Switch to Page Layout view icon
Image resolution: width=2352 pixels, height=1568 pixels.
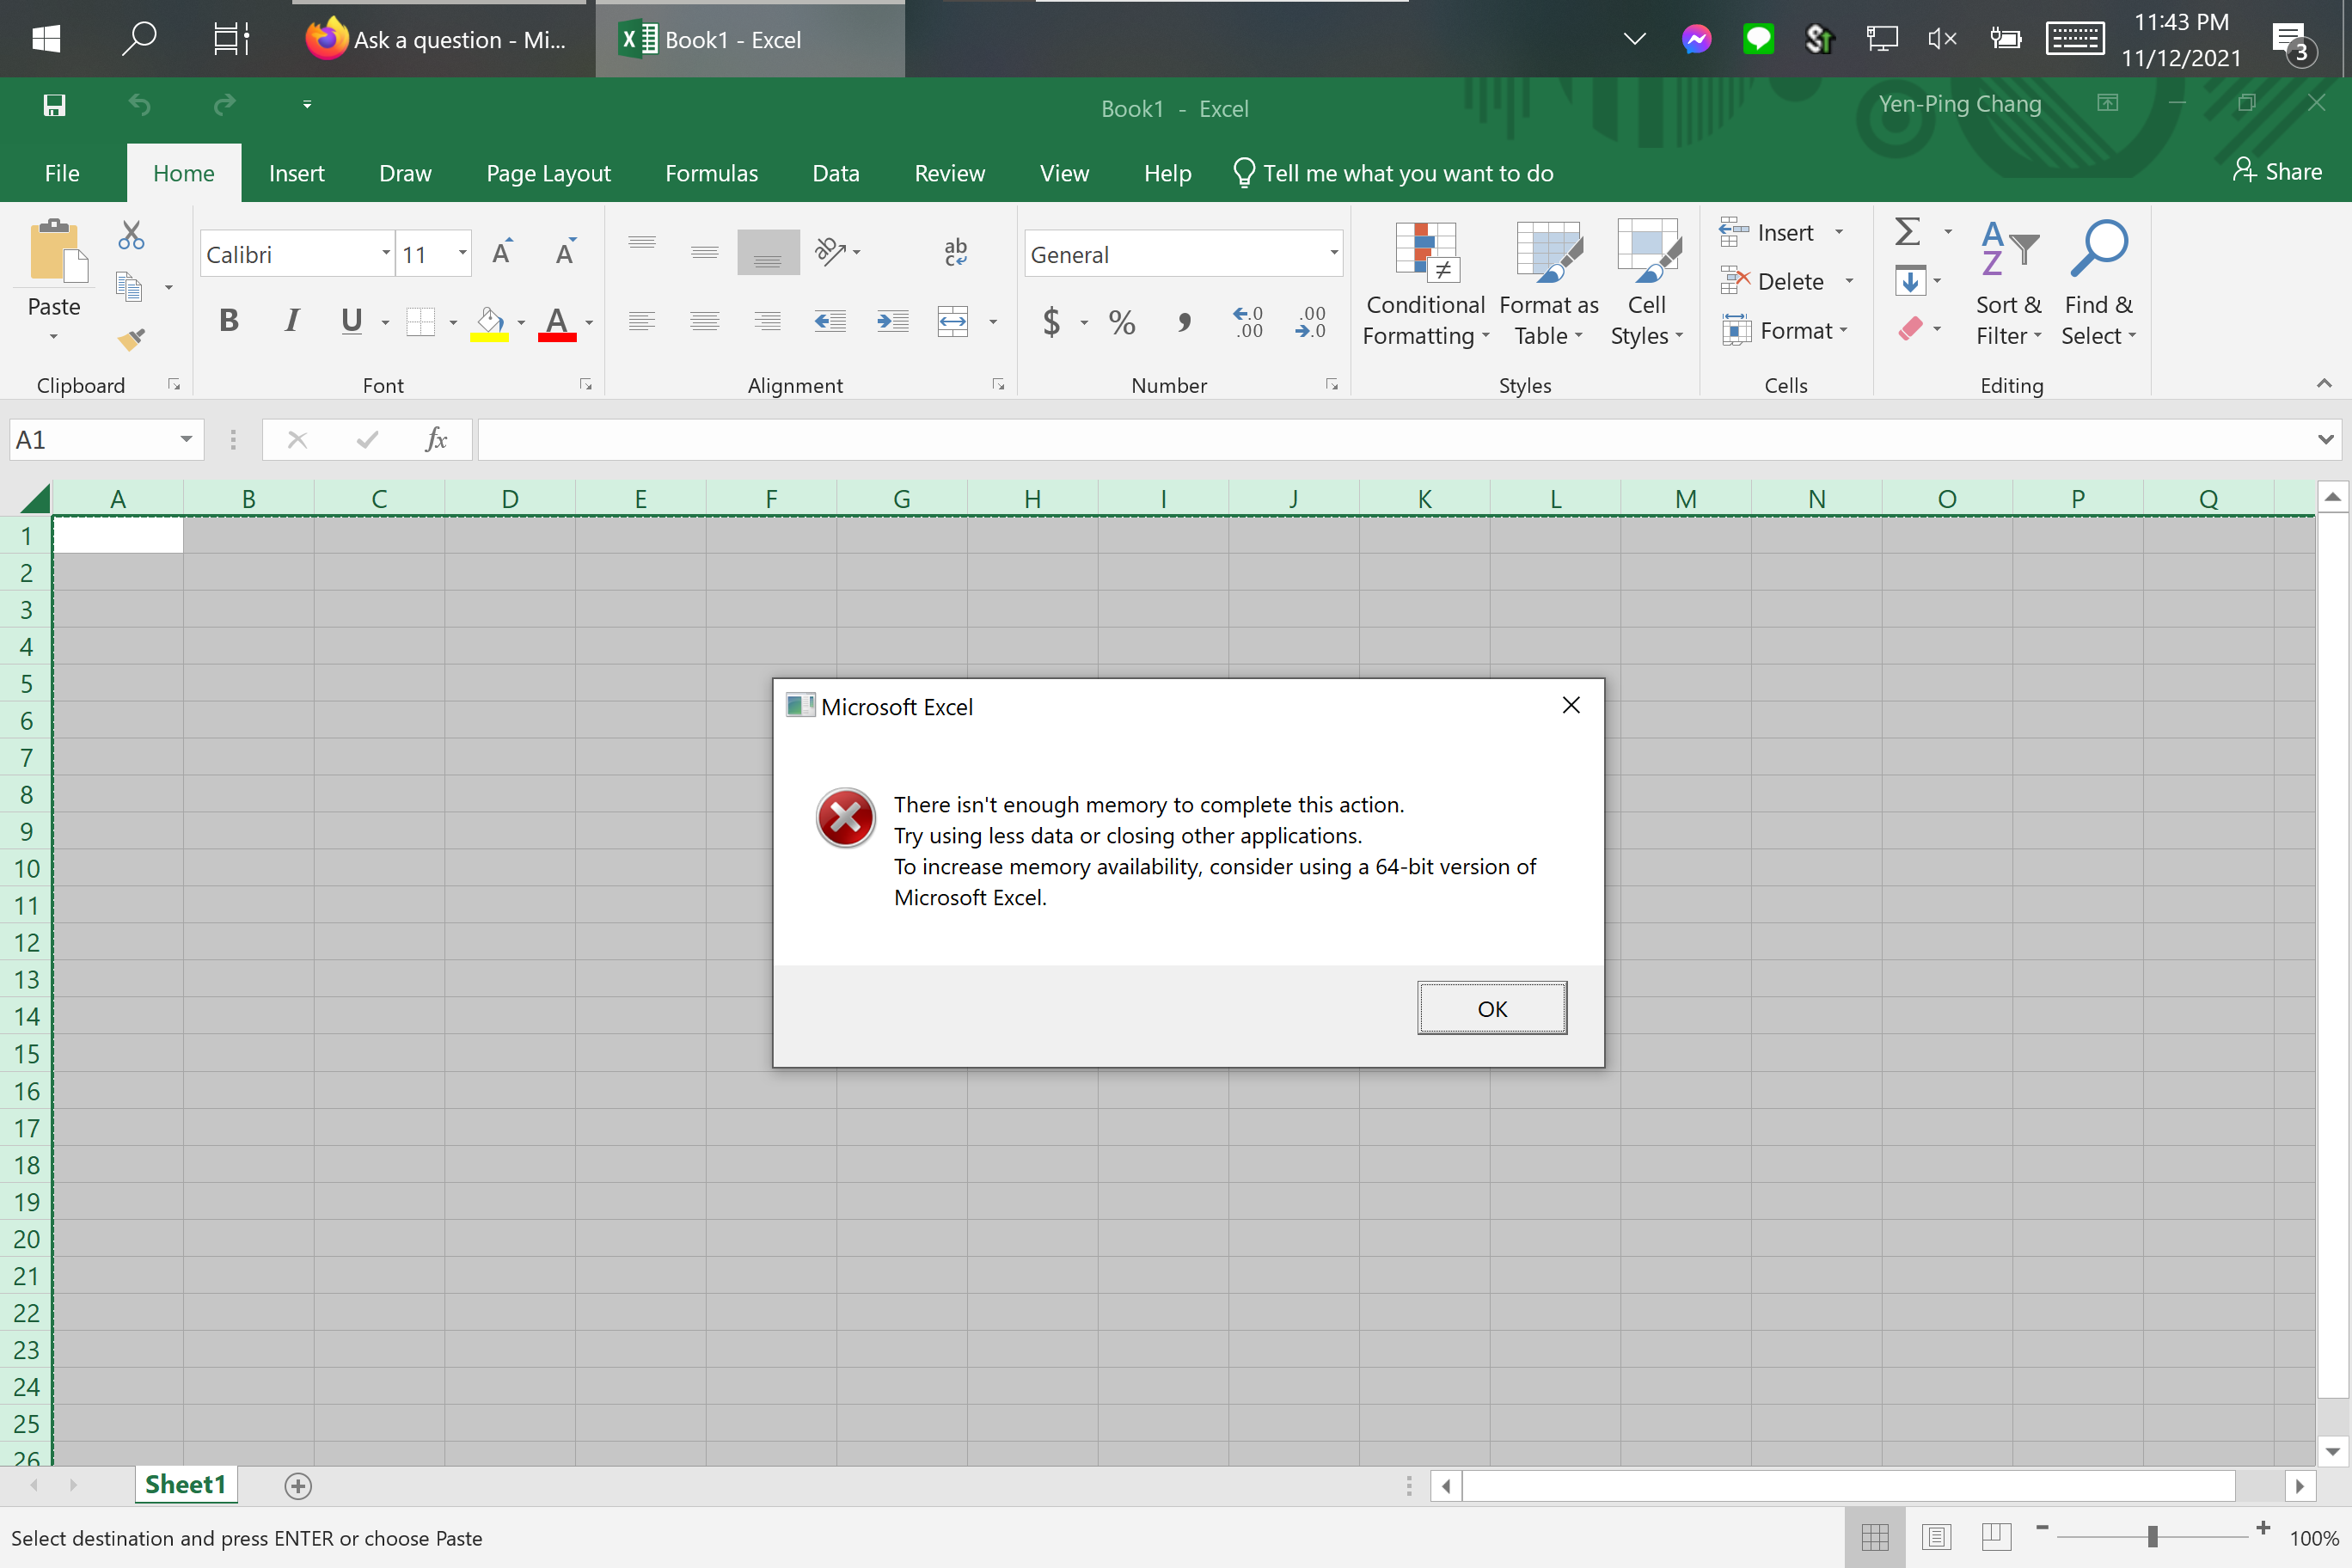(x=1936, y=1537)
